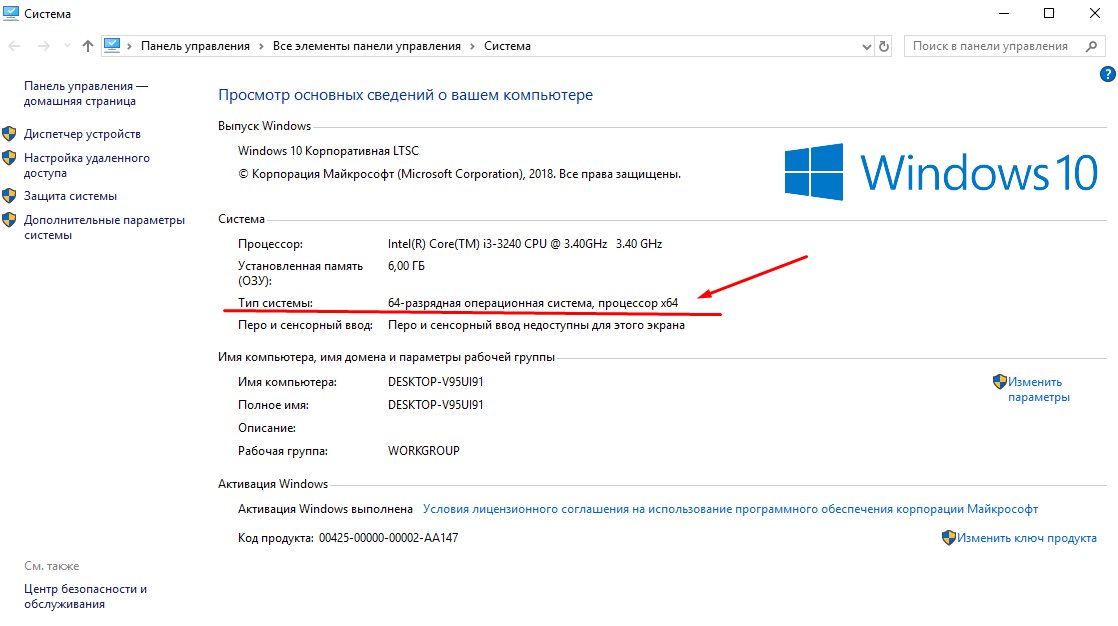The image size is (1118, 626).
Task: Select 'Панель управления' in the breadcrumb
Action: pyautogui.click(x=195, y=46)
